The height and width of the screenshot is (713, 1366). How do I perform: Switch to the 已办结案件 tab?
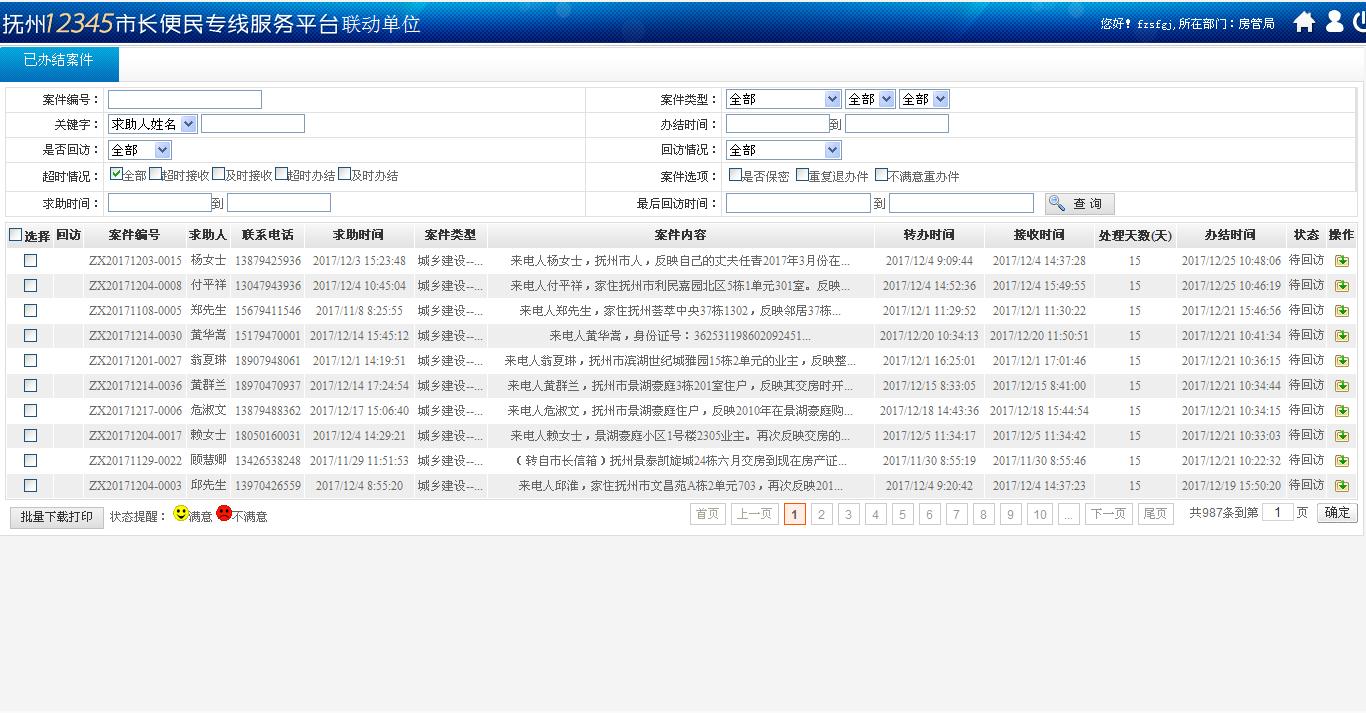(x=59, y=62)
